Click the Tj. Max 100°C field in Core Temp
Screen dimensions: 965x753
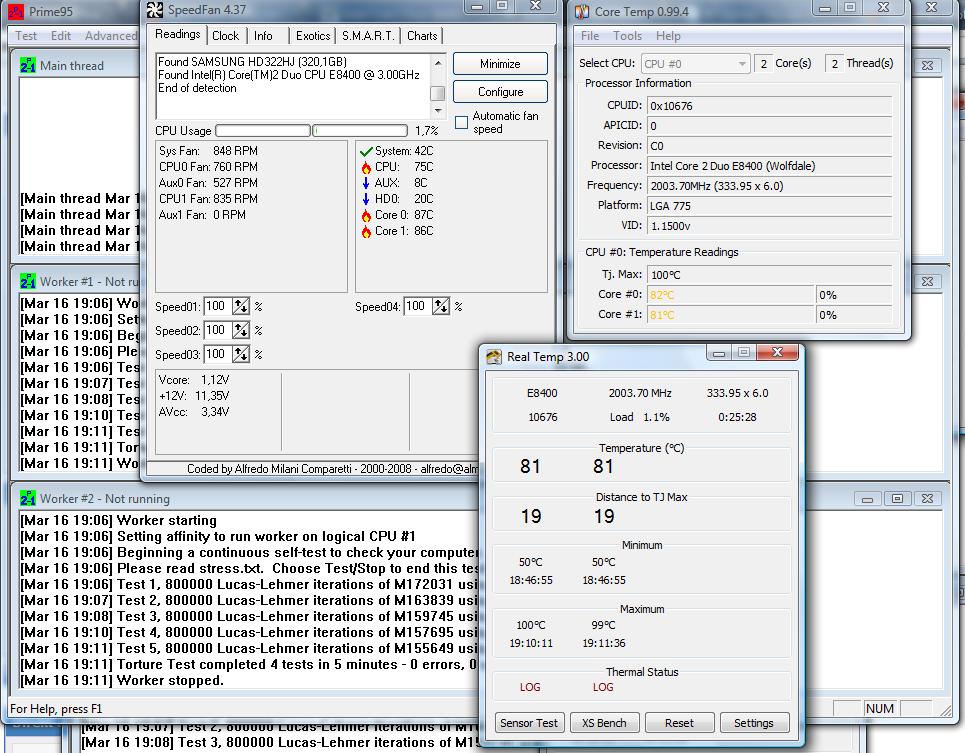[x=769, y=274]
